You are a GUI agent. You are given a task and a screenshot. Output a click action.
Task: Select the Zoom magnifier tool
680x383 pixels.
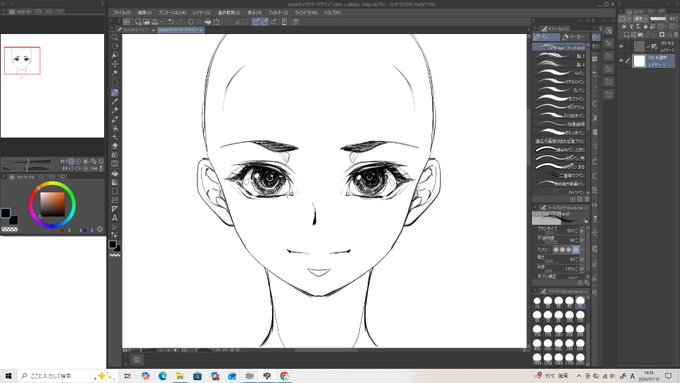coord(114,37)
